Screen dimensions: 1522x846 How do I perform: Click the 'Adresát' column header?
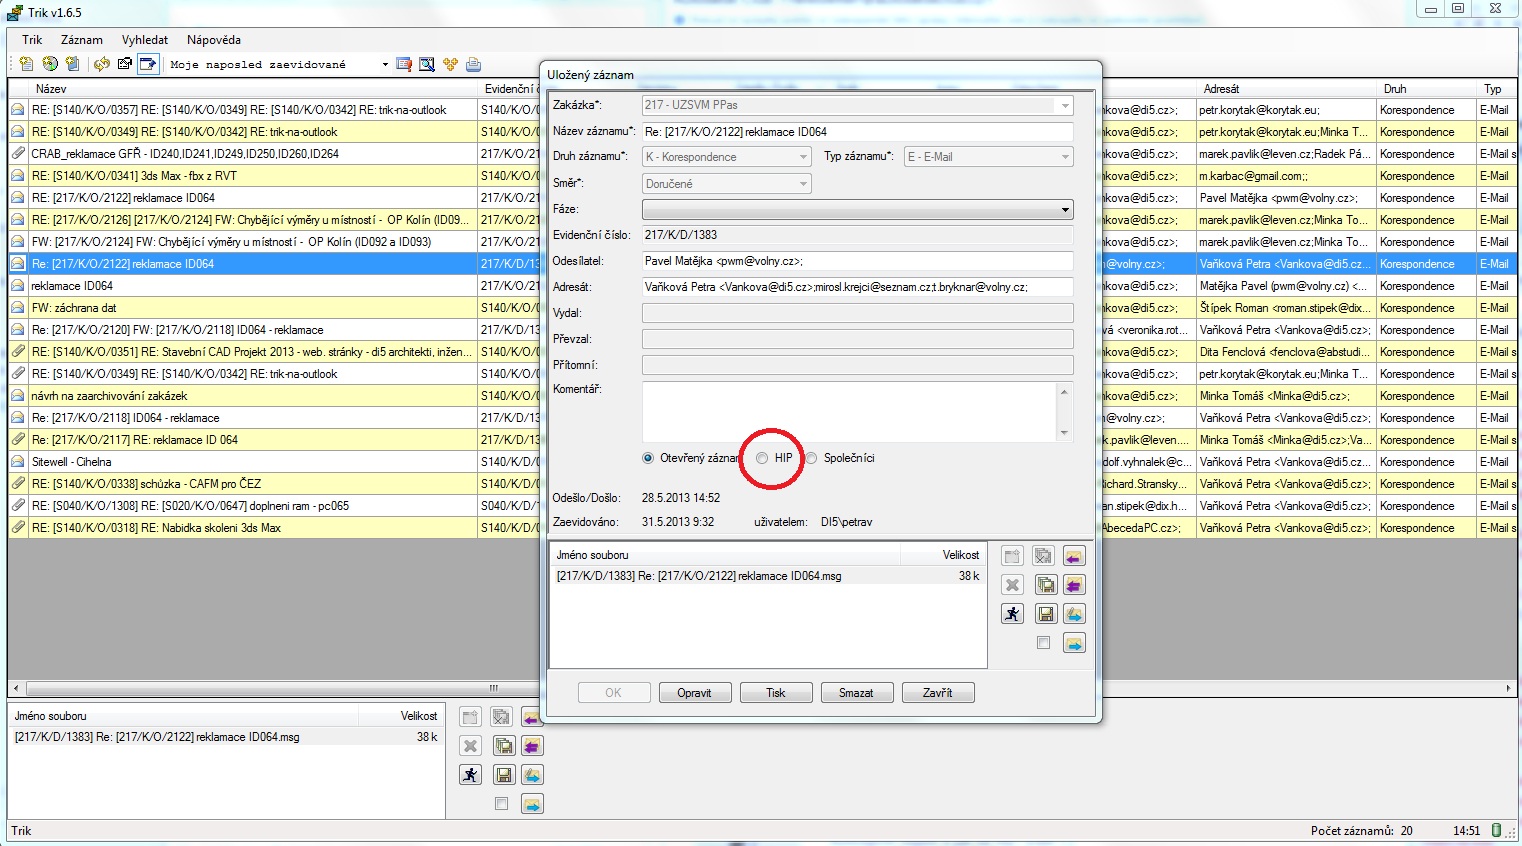click(1286, 89)
